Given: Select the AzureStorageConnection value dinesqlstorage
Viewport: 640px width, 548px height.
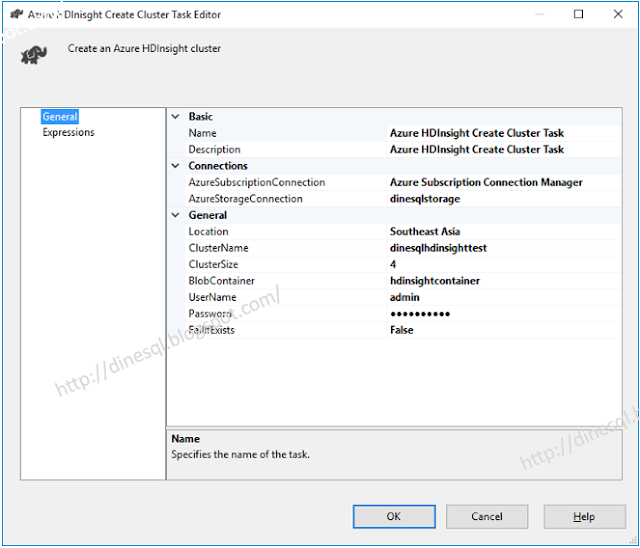Looking at the screenshot, I should pyautogui.click(x=504, y=199).
